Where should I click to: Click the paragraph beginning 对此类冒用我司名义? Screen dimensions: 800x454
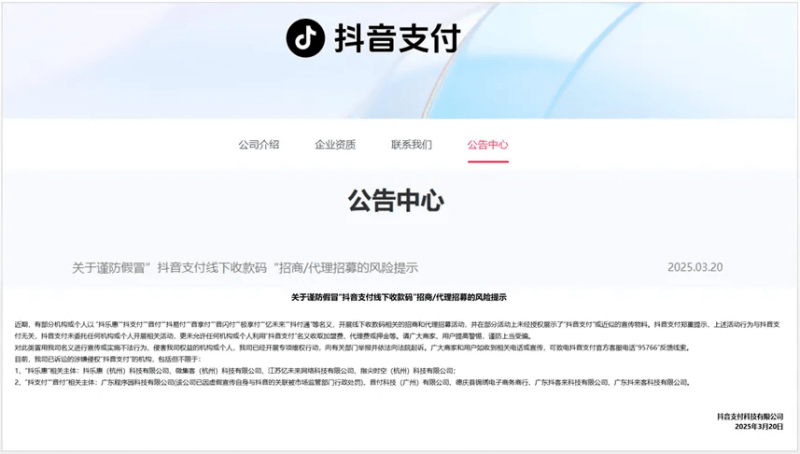pyautogui.click(x=353, y=348)
